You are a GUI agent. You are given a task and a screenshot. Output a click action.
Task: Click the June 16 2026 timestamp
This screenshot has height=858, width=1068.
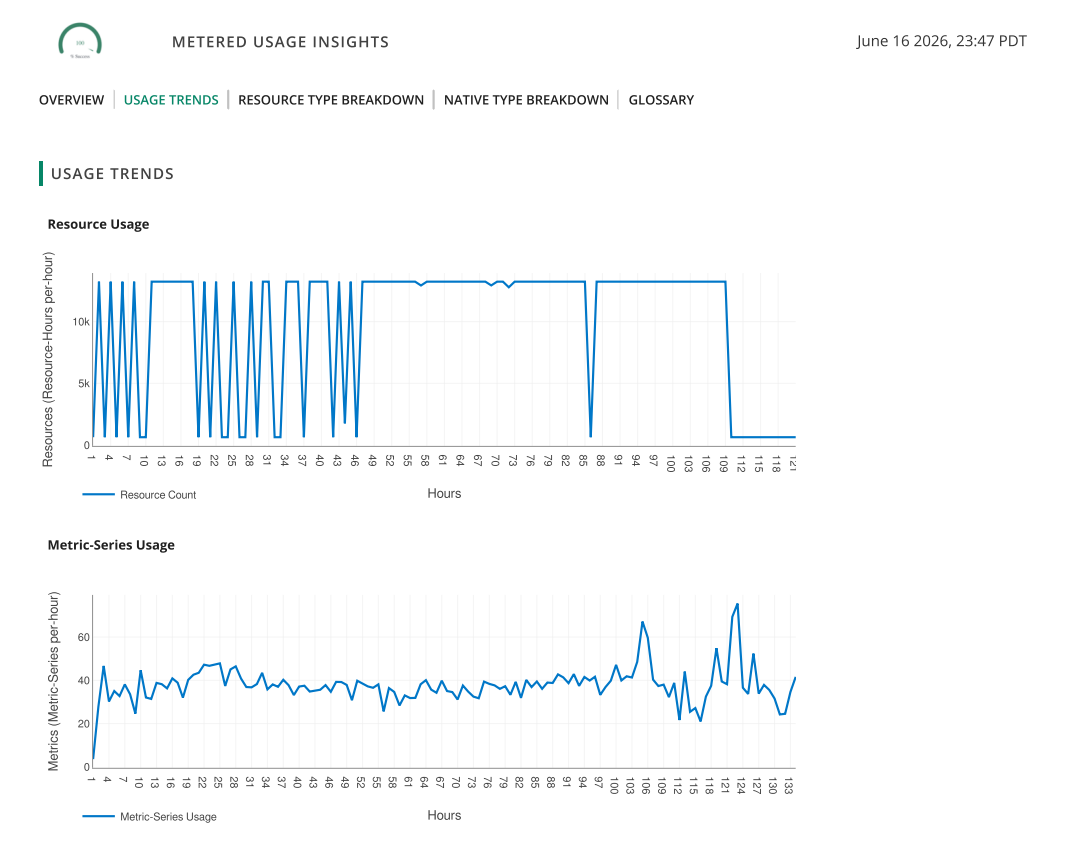click(x=941, y=41)
